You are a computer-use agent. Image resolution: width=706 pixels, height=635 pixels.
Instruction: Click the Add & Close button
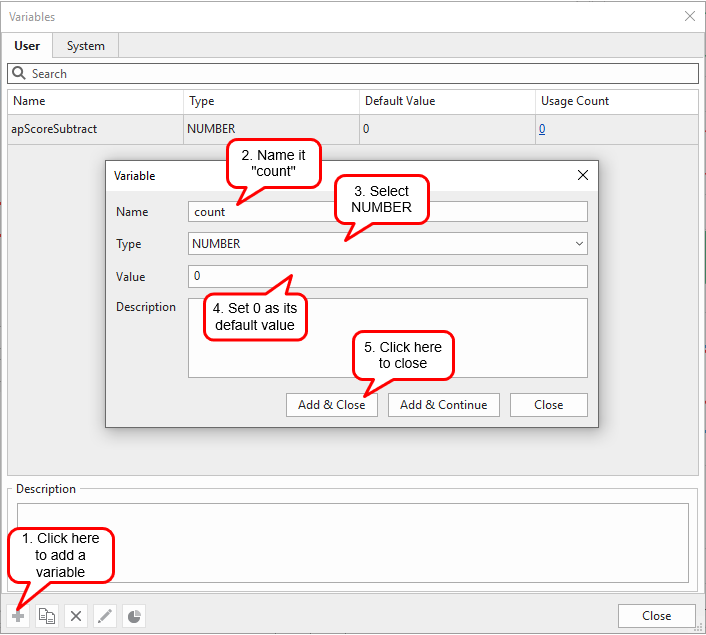(x=331, y=404)
